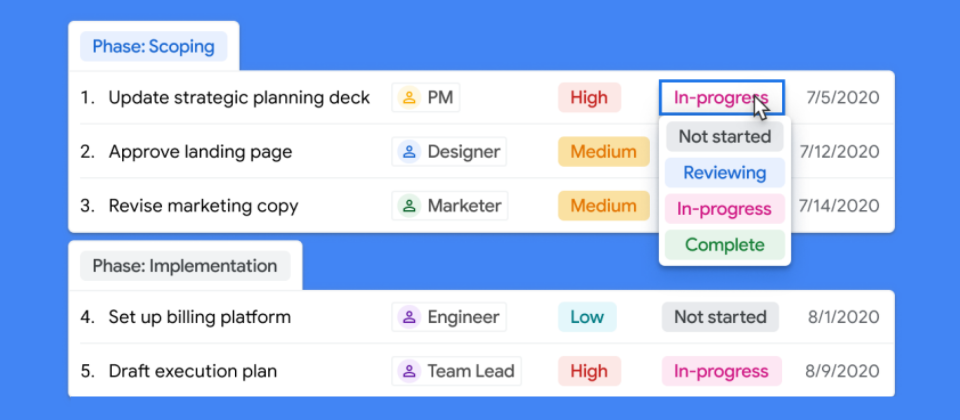Image resolution: width=960 pixels, height=420 pixels.
Task: Click the High priority chip for strategic planning deck
Action: tap(589, 97)
